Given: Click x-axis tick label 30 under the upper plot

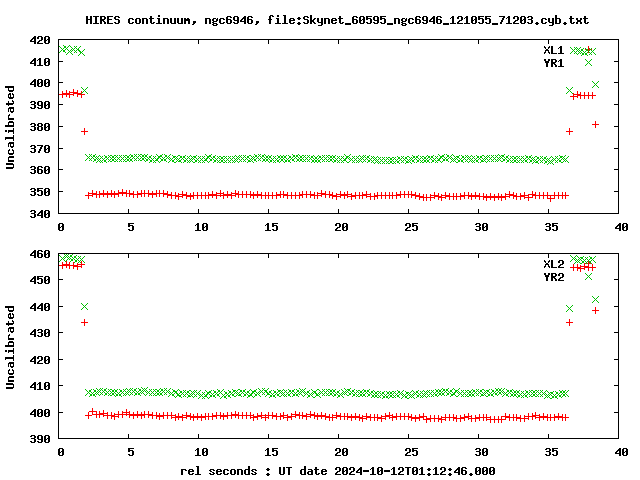Looking at the screenshot, I should pyautogui.click(x=482, y=227).
